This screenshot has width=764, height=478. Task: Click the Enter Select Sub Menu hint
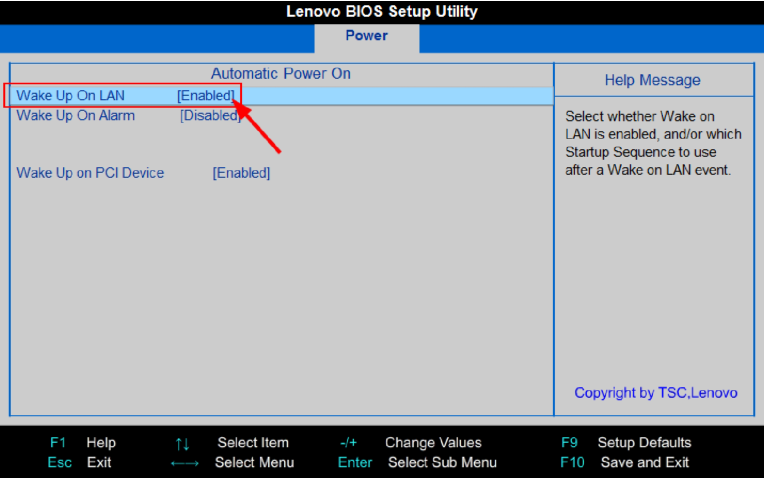(418, 462)
